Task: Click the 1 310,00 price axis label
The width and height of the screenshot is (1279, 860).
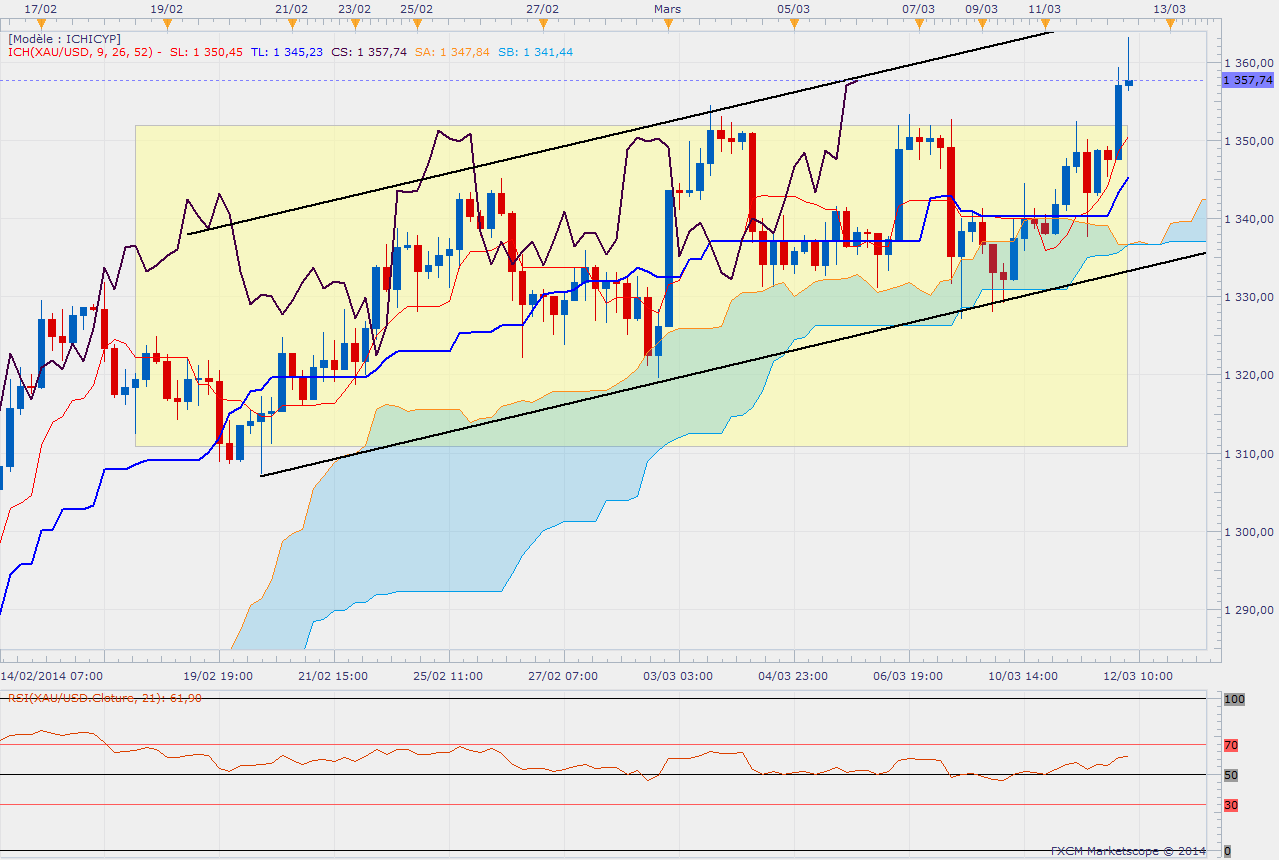Action: [1248, 453]
